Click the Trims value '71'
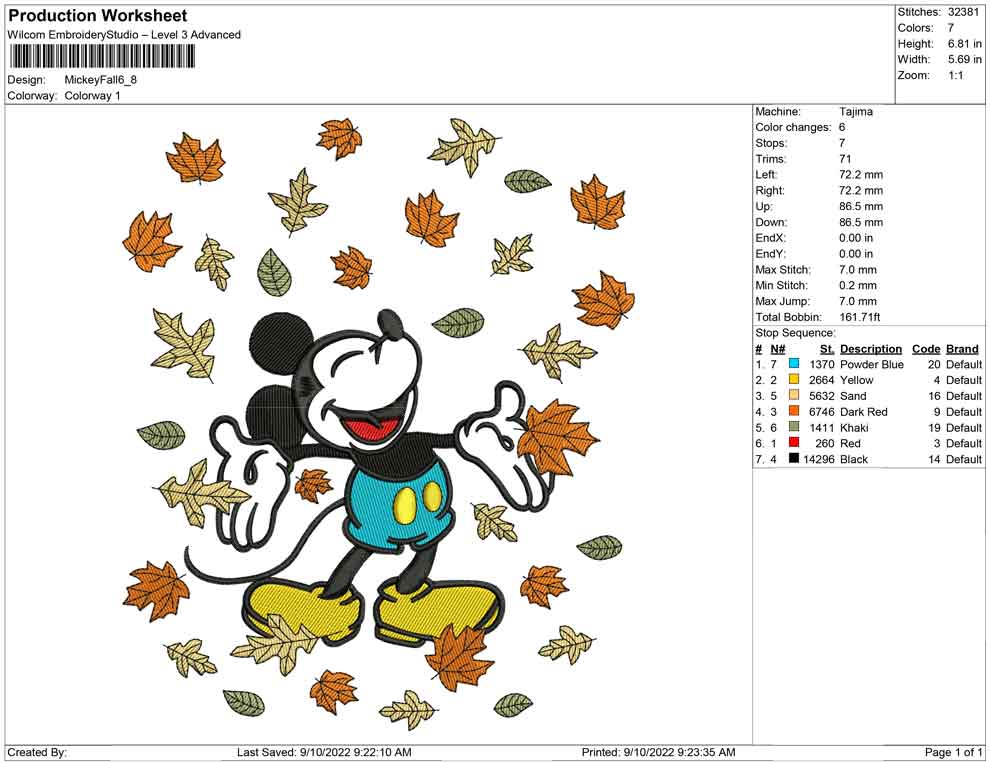Image resolution: width=990 pixels, height=762 pixels. pyautogui.click(x=845, y=159)
